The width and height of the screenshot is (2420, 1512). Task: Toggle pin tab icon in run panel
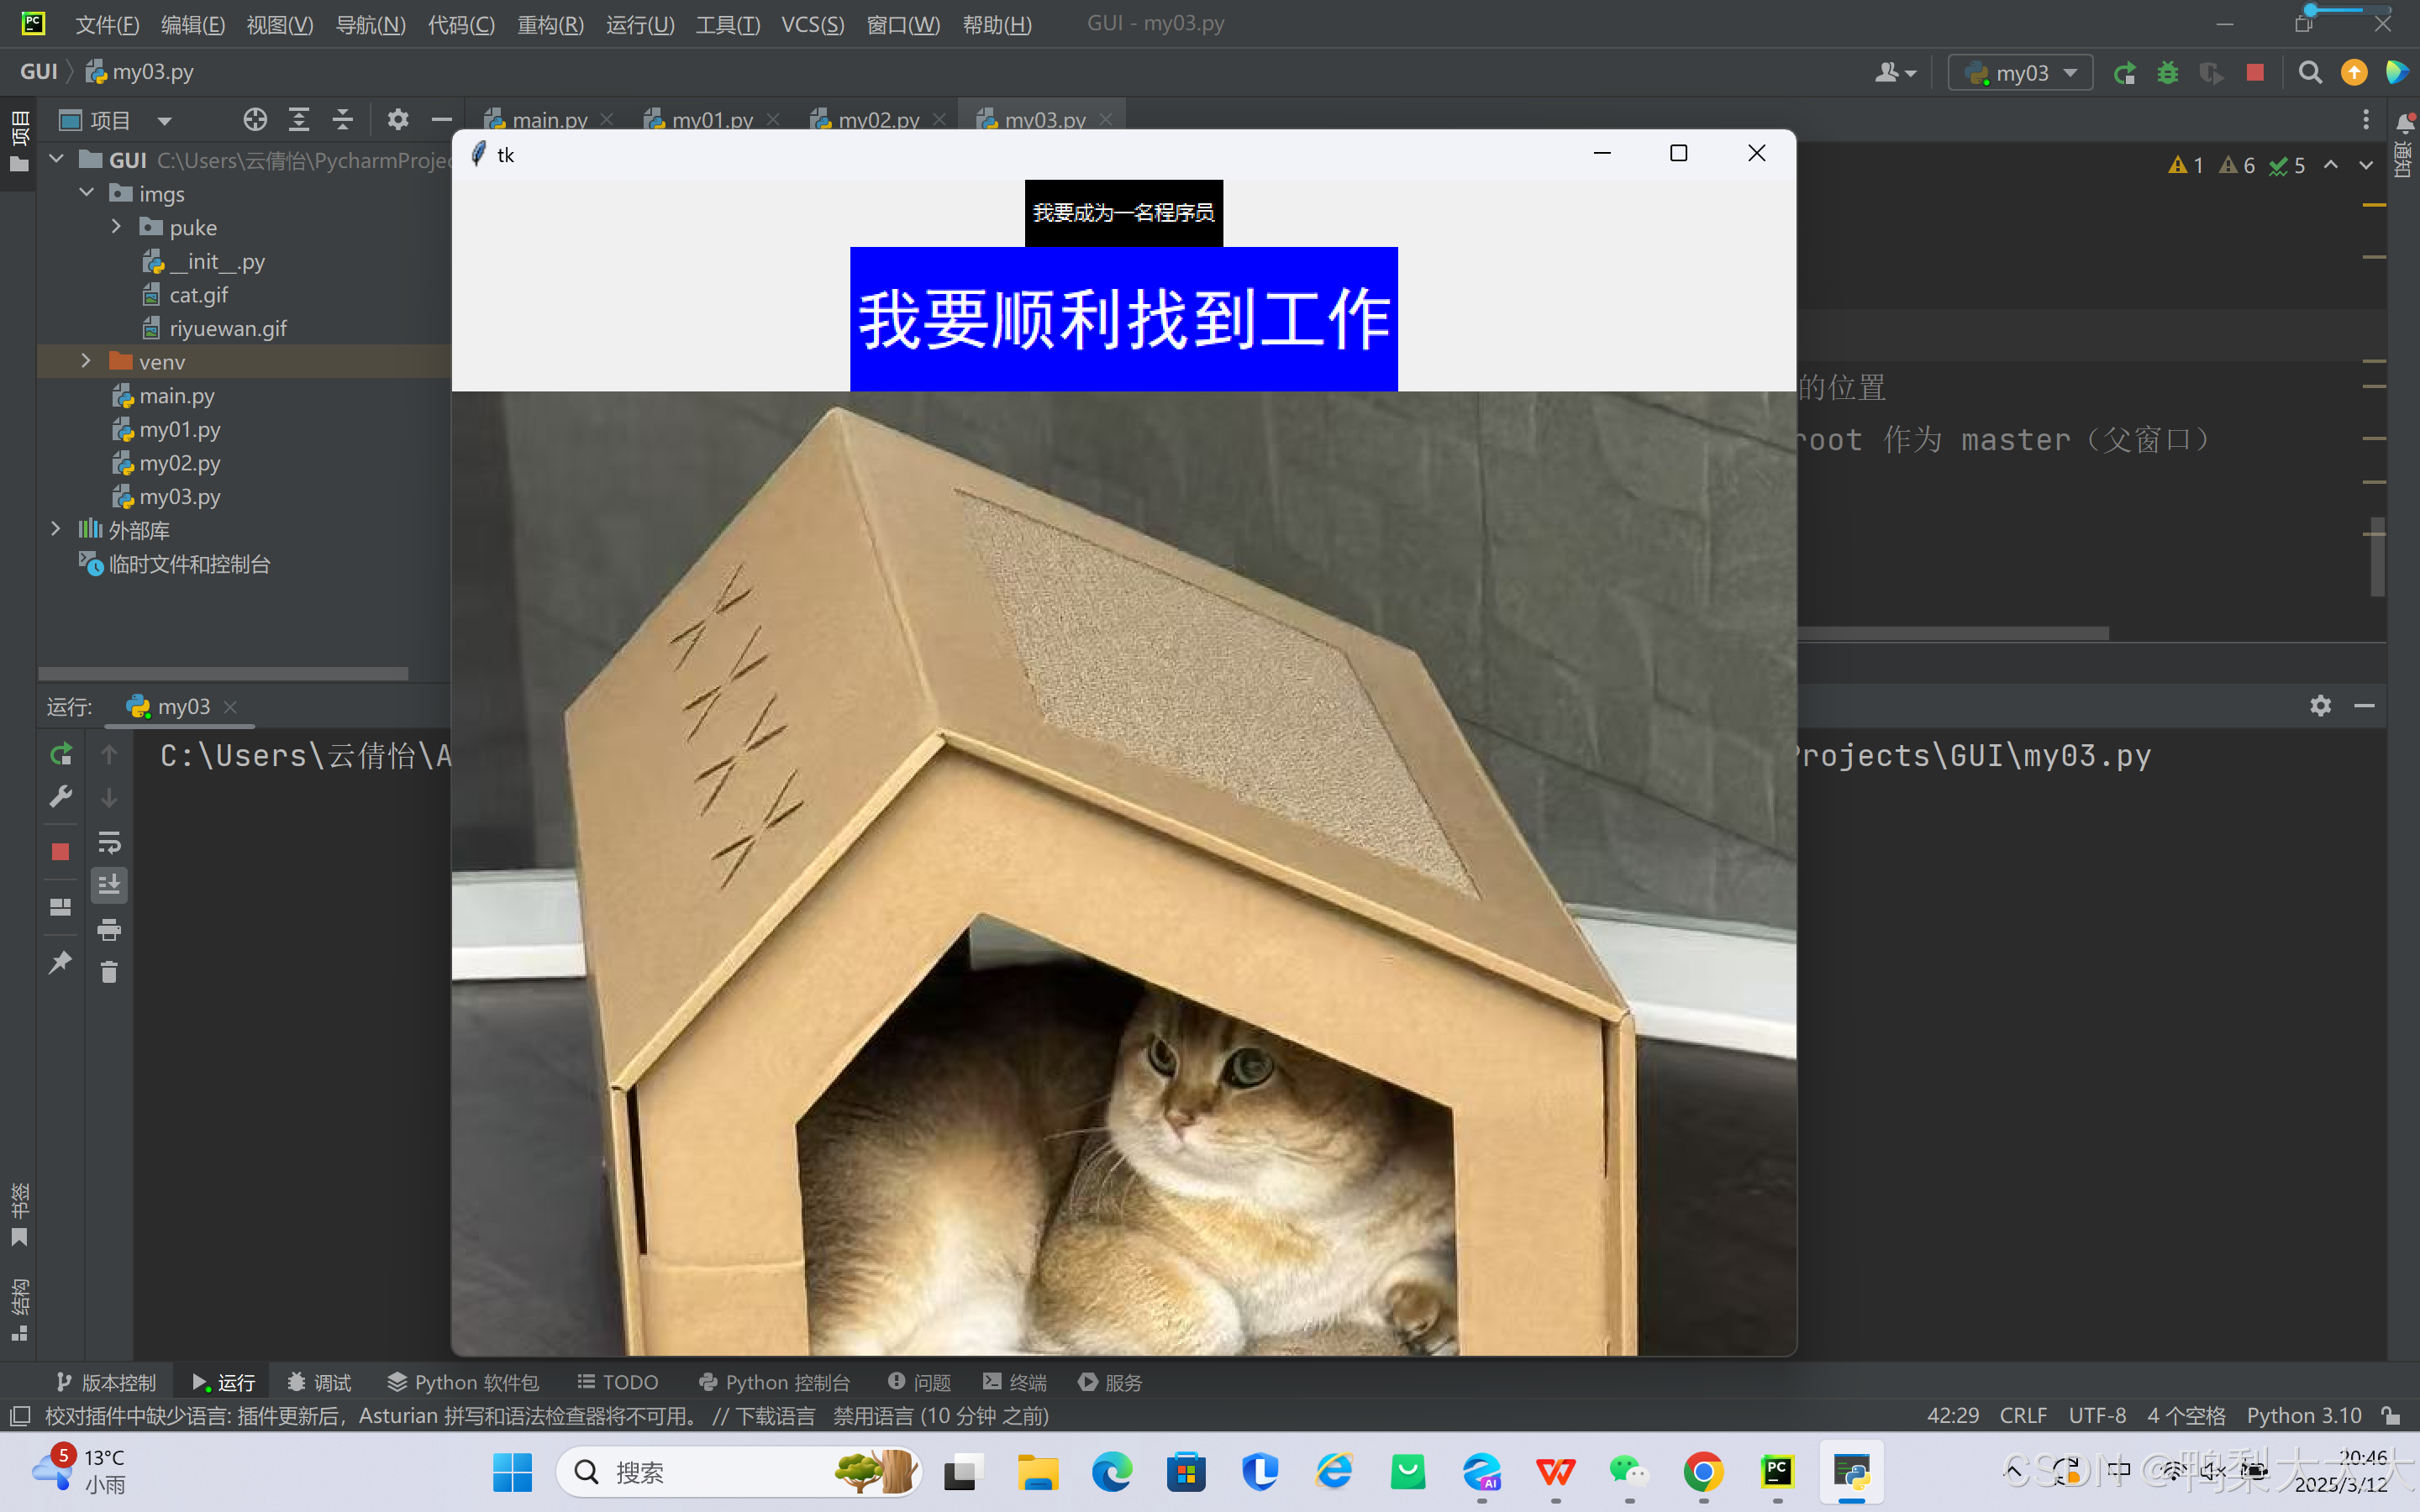[x=60, y=962]
